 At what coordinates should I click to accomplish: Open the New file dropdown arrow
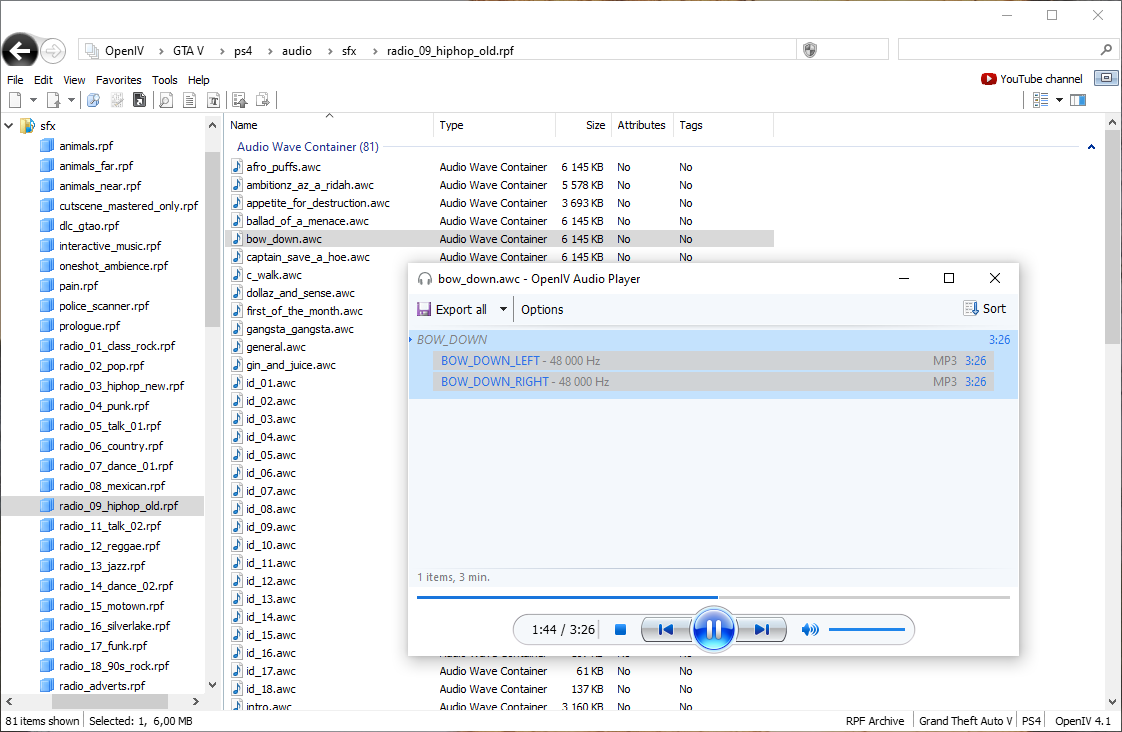tap(33, 100)
